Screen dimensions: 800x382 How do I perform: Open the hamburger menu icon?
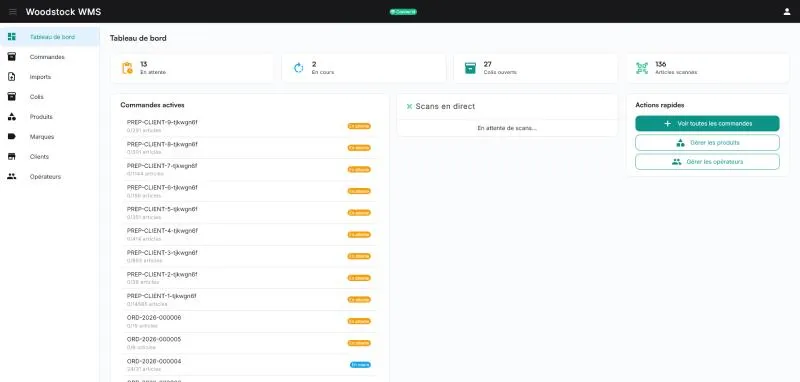pyautogui.click(x=13, y=12)
